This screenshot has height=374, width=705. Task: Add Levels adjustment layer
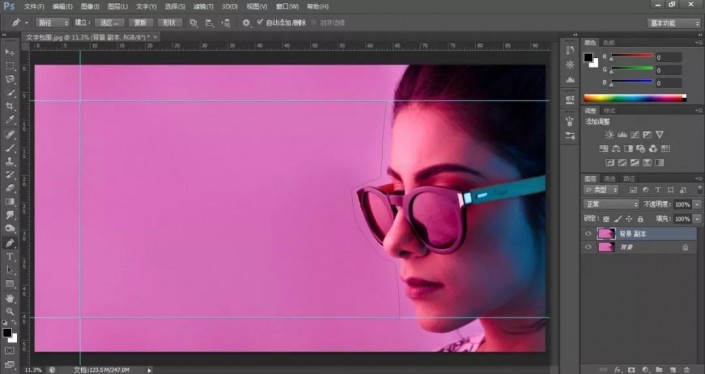pyautogui.click(x=622, y=134)
